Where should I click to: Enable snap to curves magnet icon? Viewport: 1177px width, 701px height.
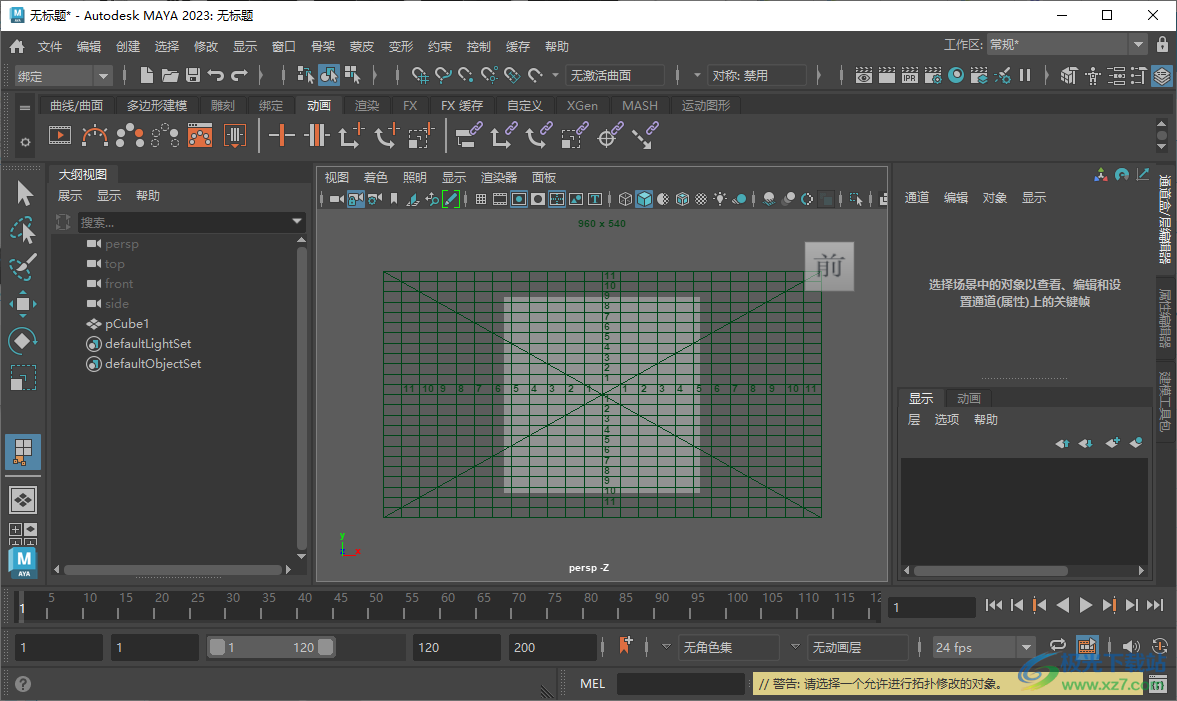click(443, 75)
